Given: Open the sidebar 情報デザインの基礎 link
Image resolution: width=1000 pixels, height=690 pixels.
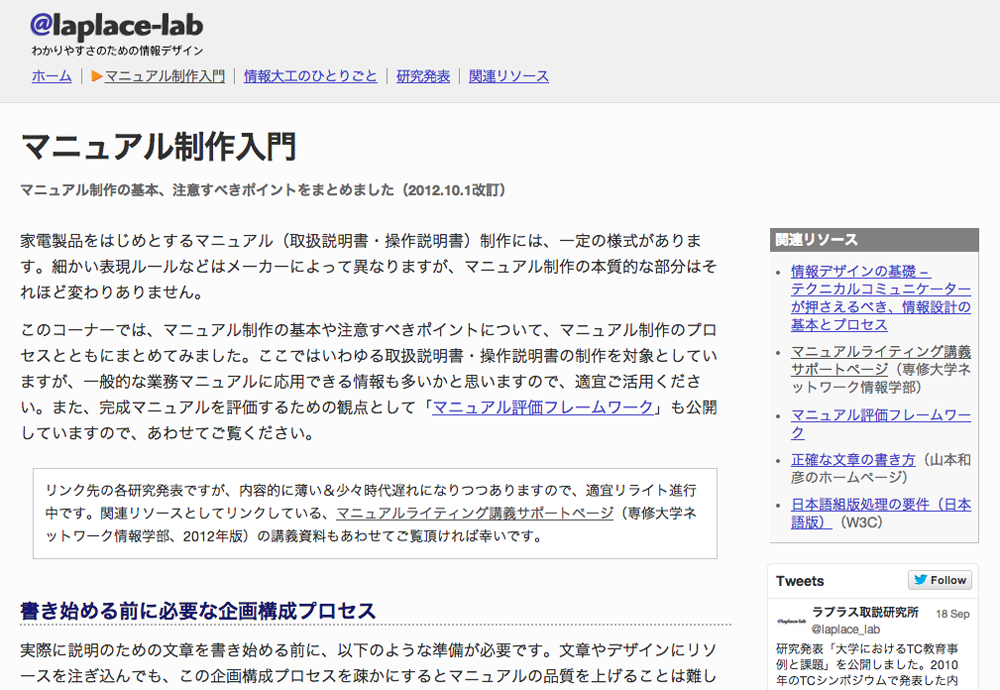Looking at the screenshot, I should pos(880,298).
